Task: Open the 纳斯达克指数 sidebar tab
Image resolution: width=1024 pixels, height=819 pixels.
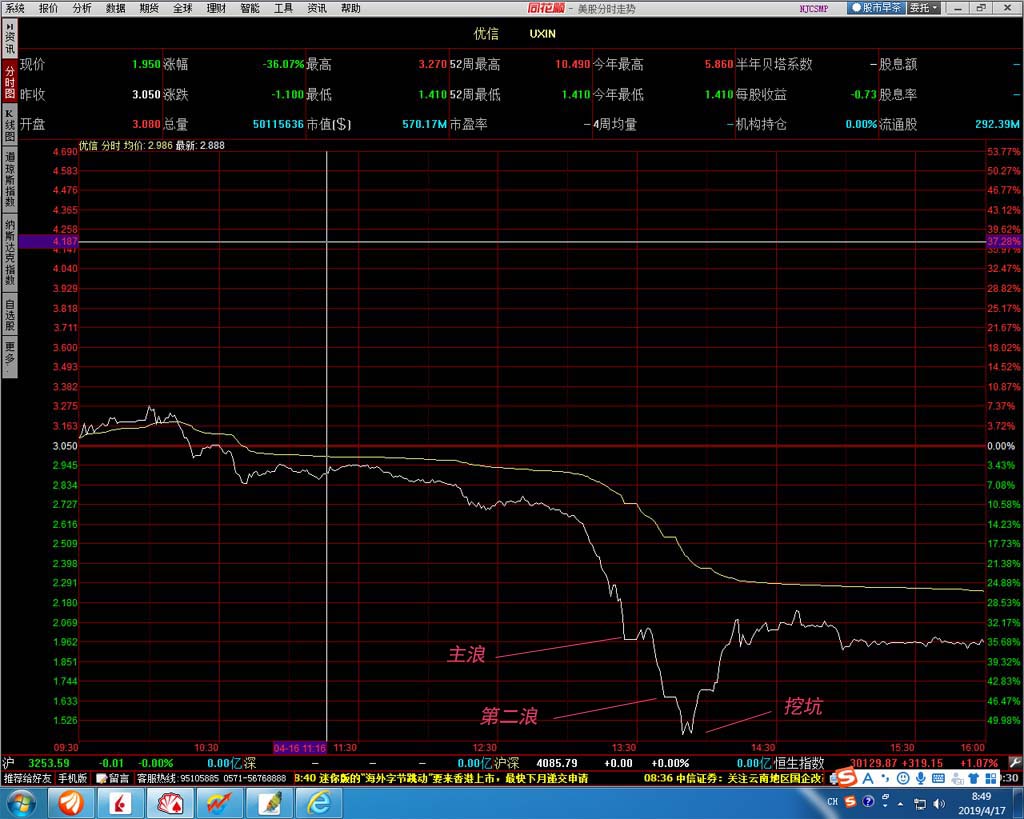Action: (x=10, y=252)
